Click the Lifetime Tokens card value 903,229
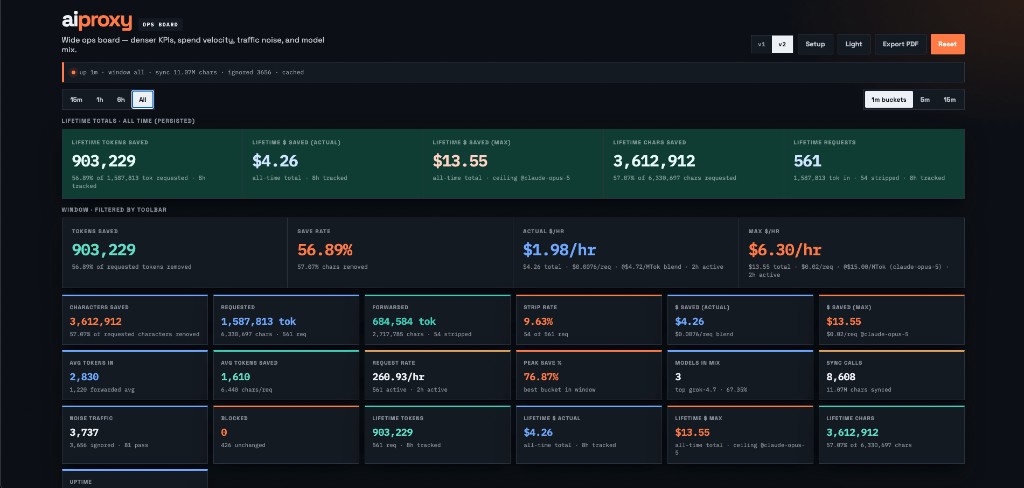The width and height of the screenshot is (1024, 488). (392, 432)
